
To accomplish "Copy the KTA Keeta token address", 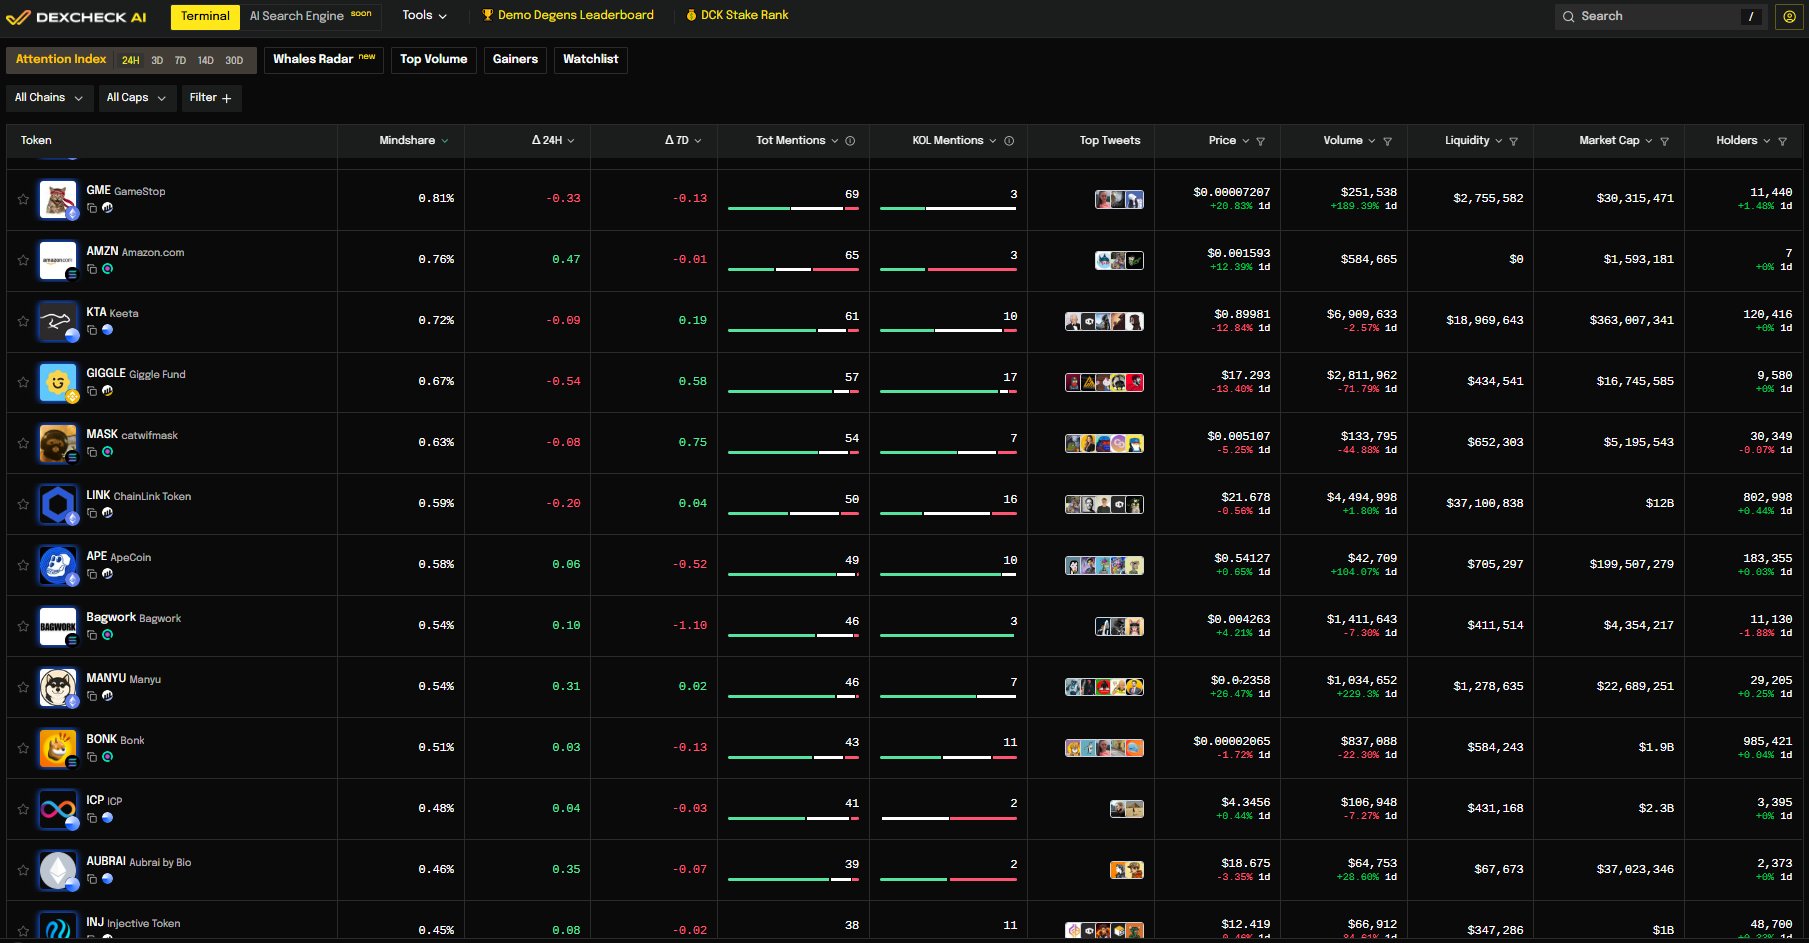I will click(x=92, y=330).
